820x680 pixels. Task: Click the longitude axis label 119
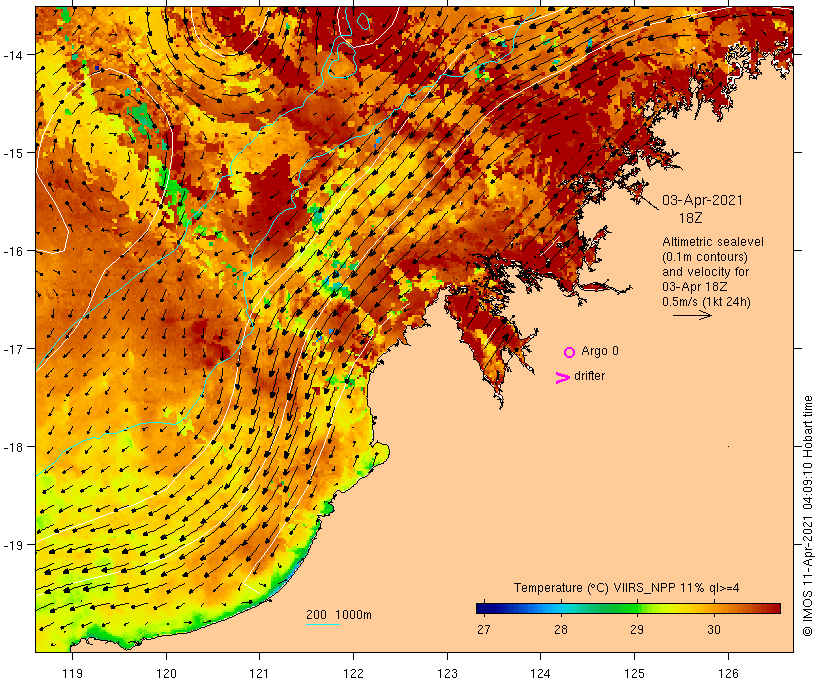(73, 673)
